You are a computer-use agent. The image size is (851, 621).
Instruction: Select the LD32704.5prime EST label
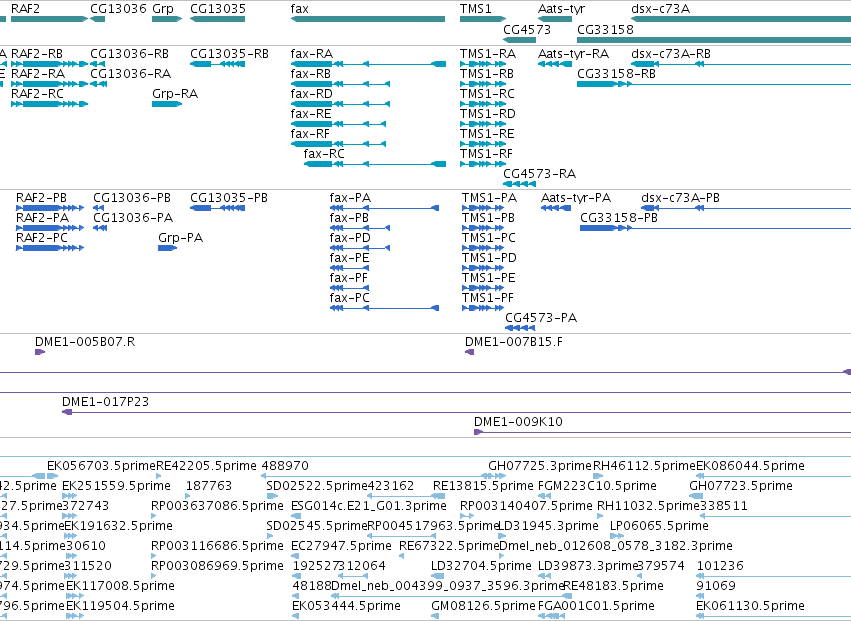tap(481, 566)
